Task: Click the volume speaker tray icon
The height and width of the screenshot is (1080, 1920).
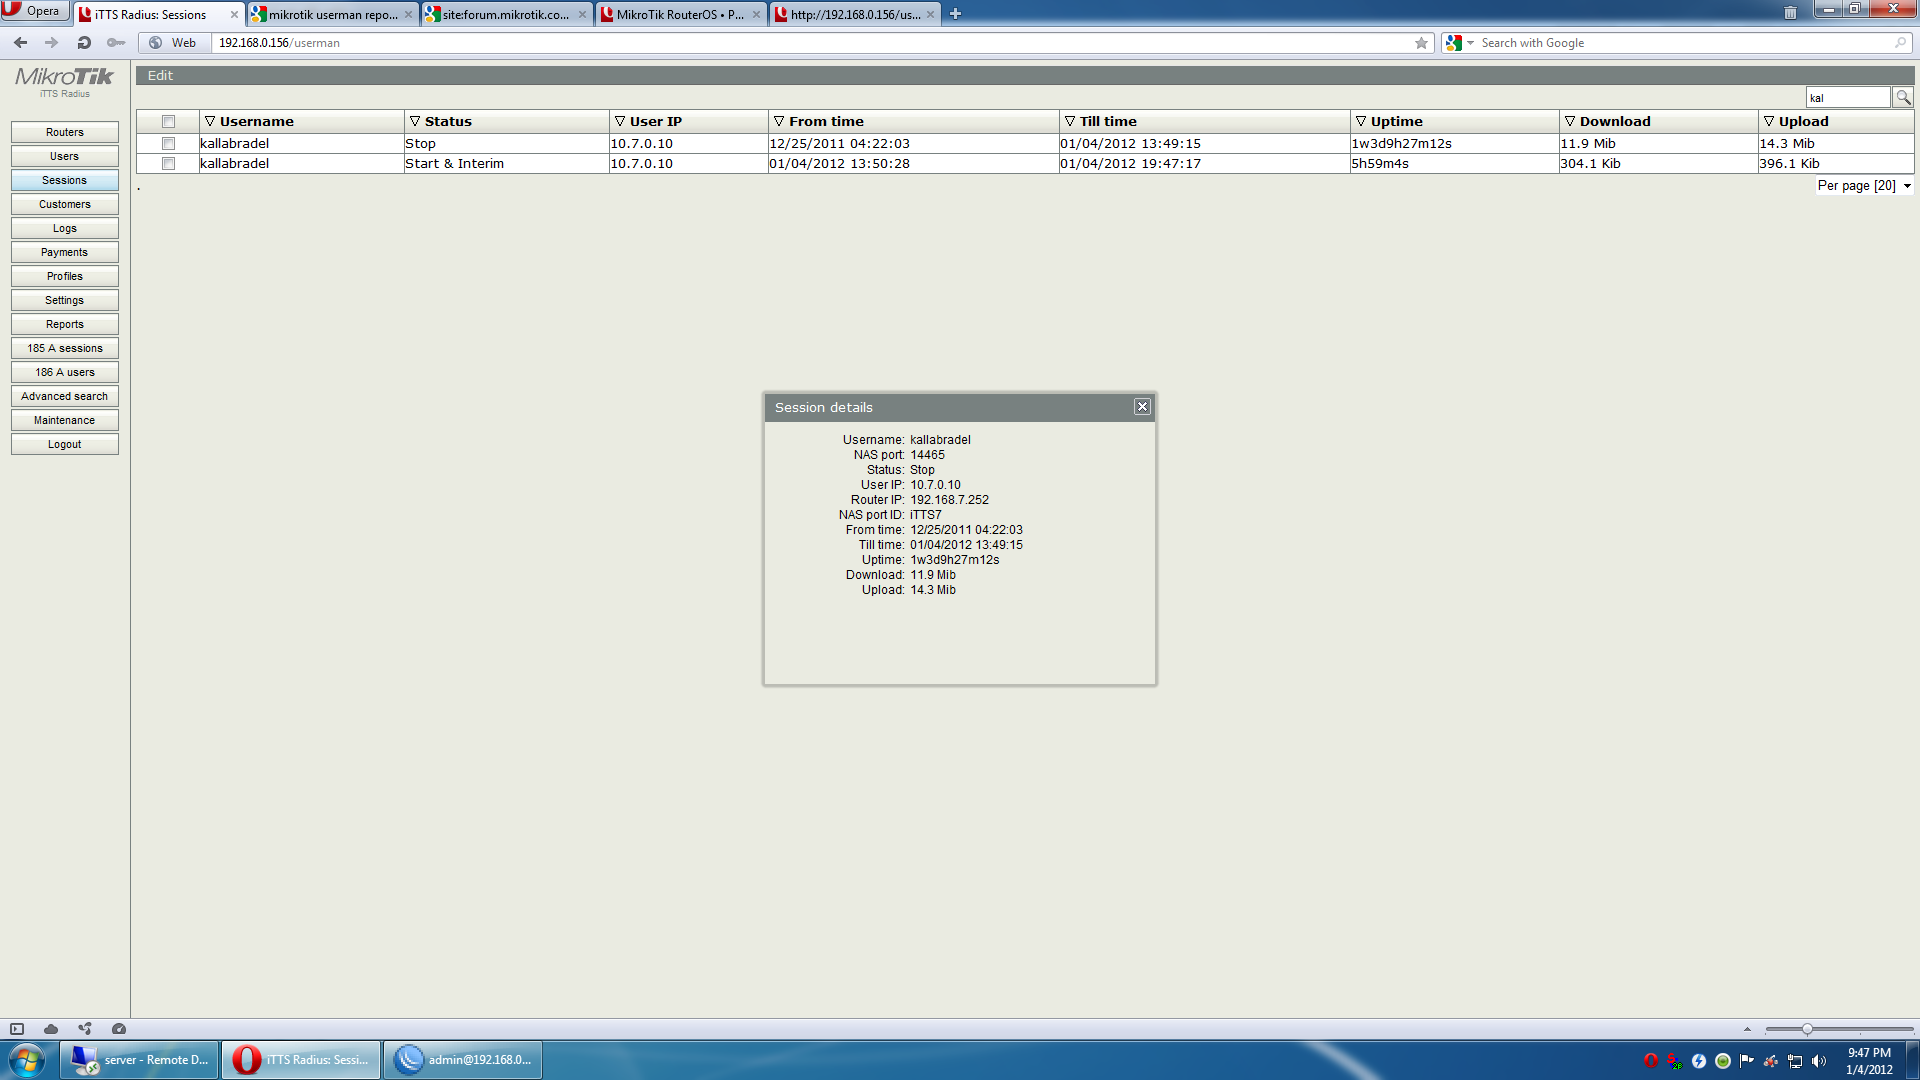Action: pos(1818,1061)
